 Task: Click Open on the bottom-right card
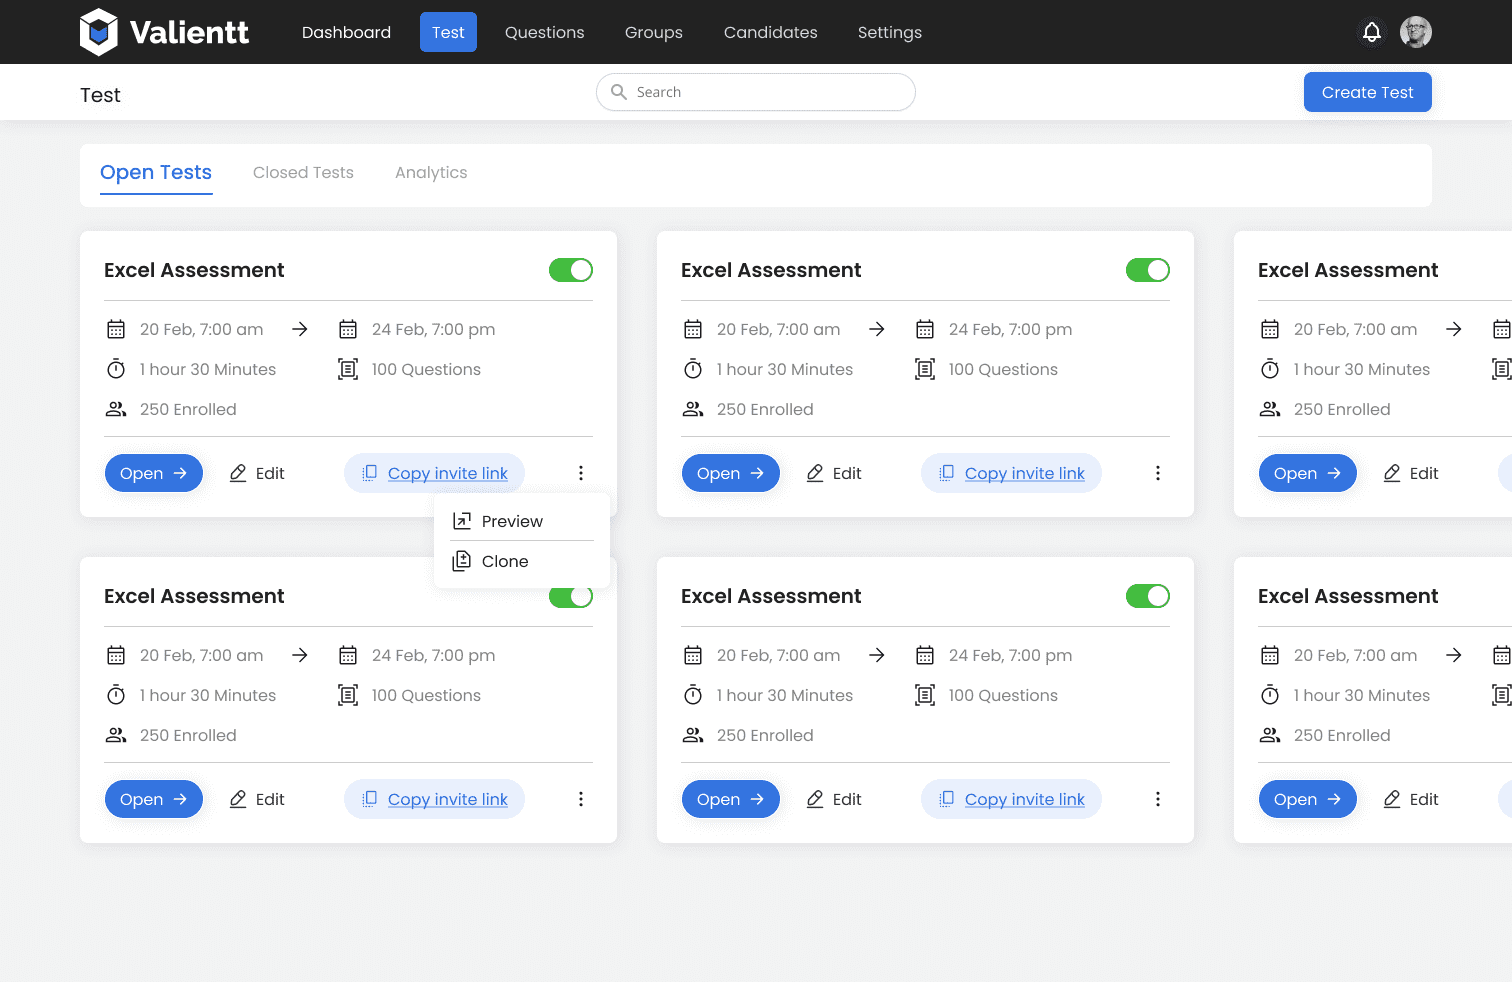(1308, 799)
